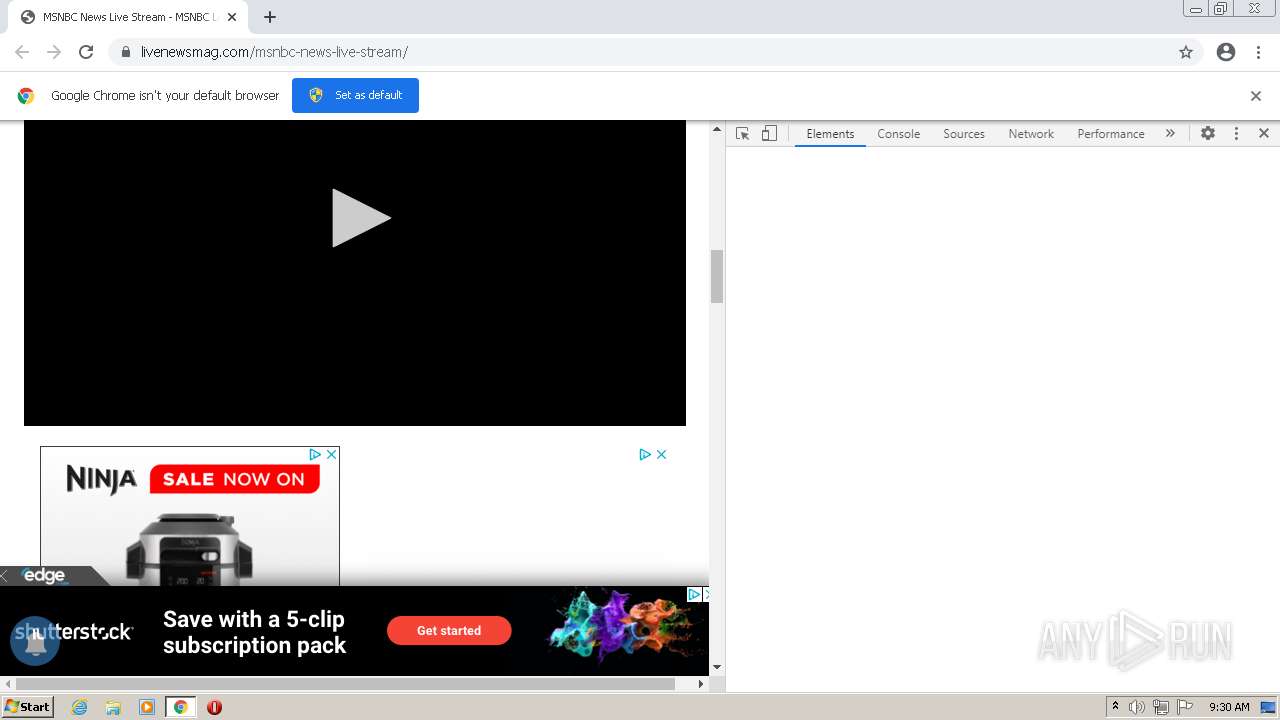Screen dimensions: 1280x720
Task: Go back to the previous page
Action: pyautogui.click(x=22, y=52)
